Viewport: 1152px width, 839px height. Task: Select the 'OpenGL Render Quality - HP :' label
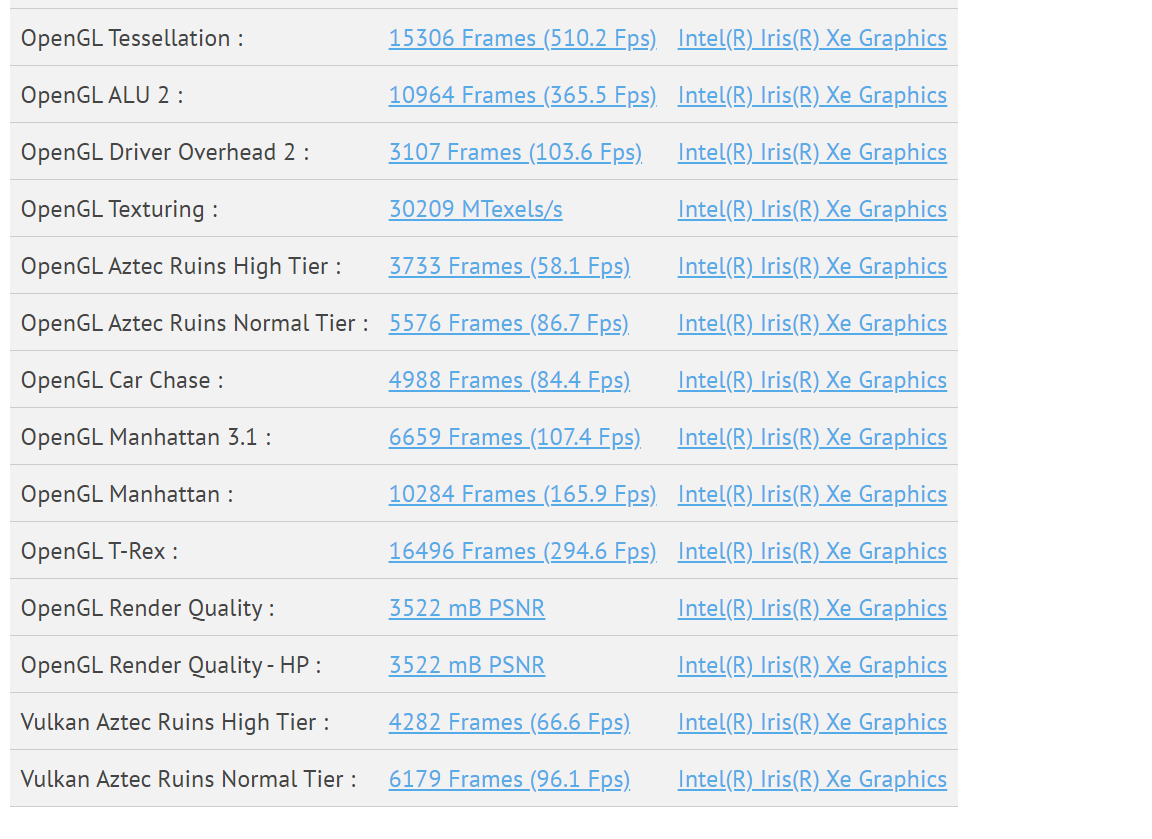[x=171, y=665]
